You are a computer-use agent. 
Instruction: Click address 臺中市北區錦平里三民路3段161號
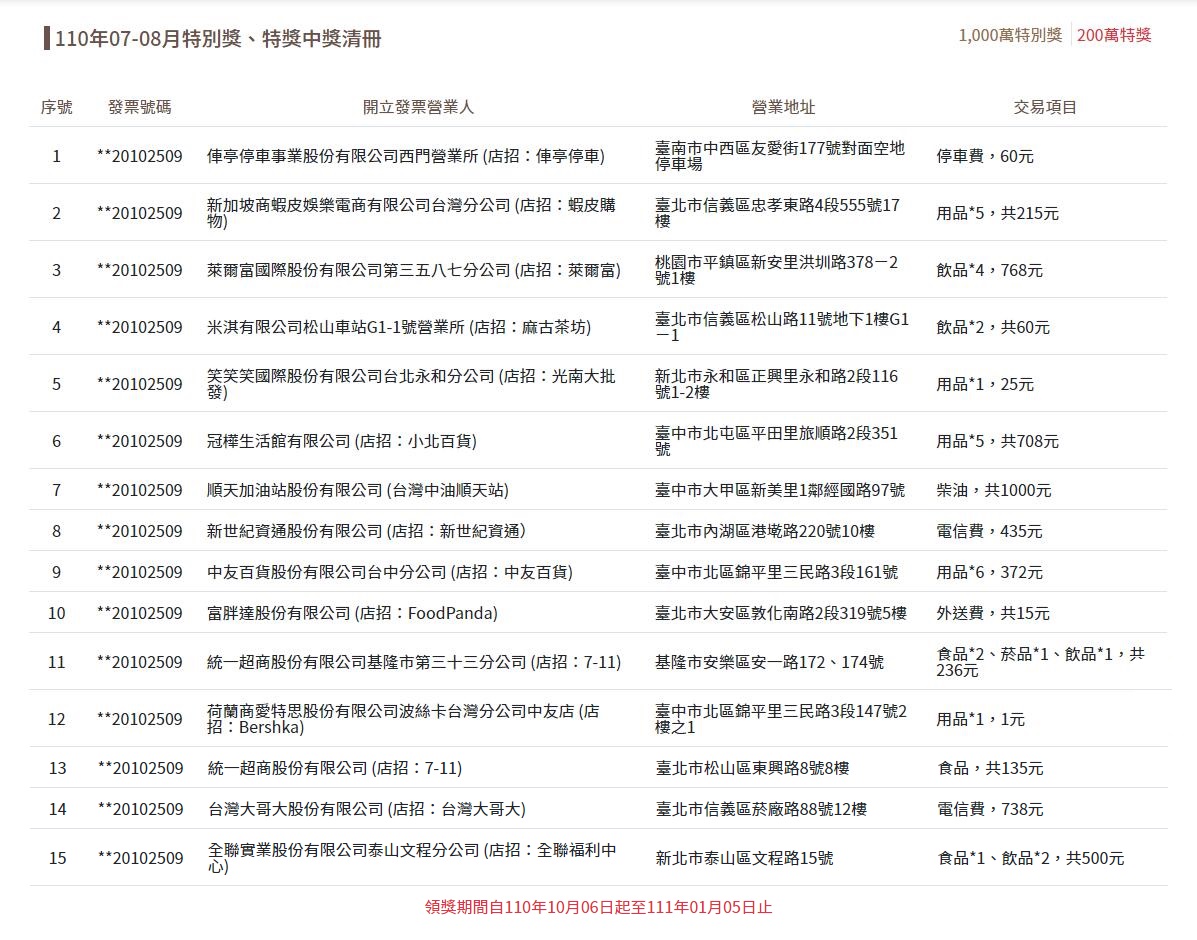pos(776,572)
